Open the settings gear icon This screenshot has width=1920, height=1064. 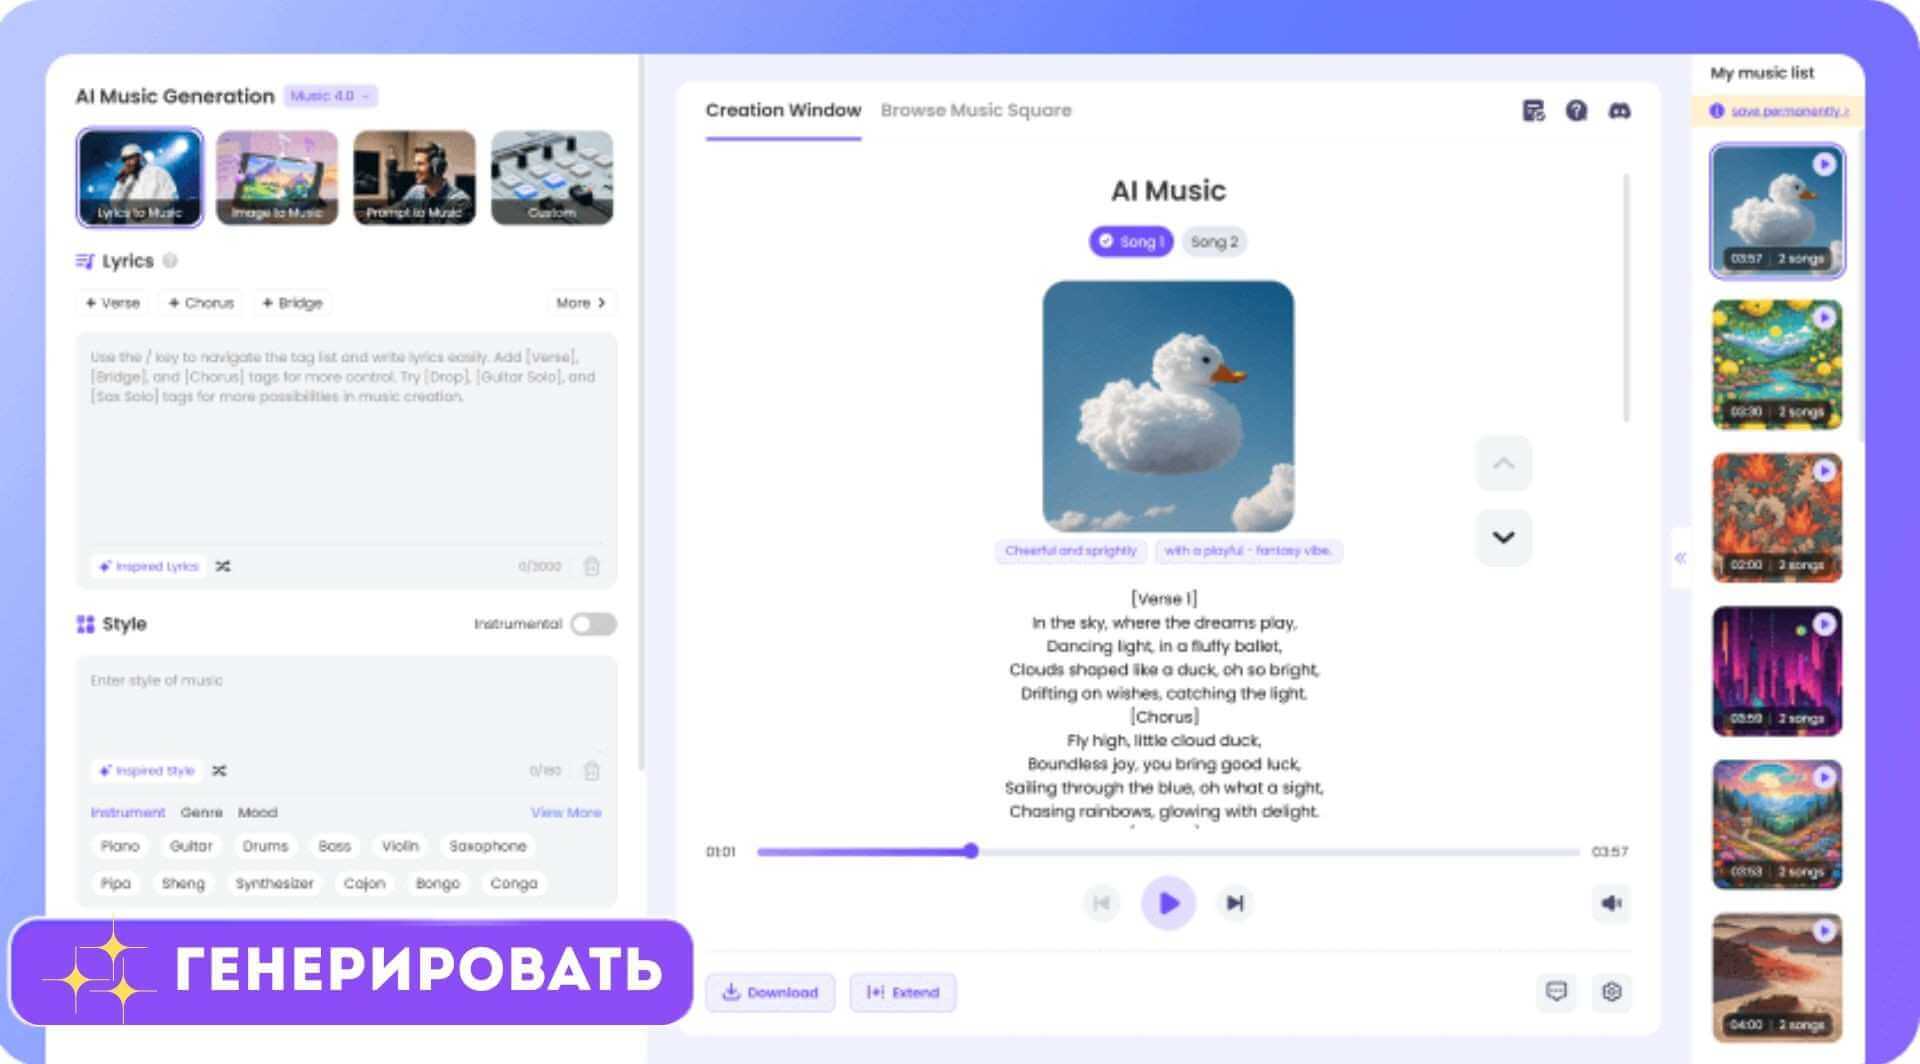tap(1611, 992)
